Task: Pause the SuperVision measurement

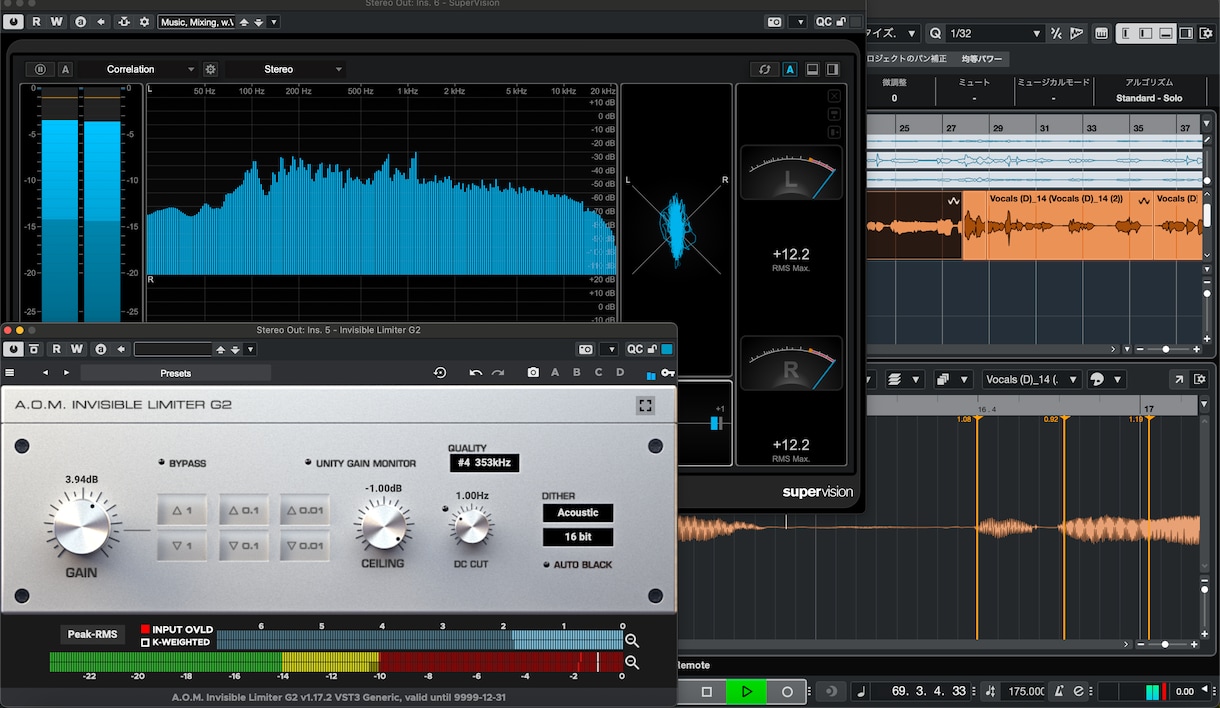Action: (40, 69)
